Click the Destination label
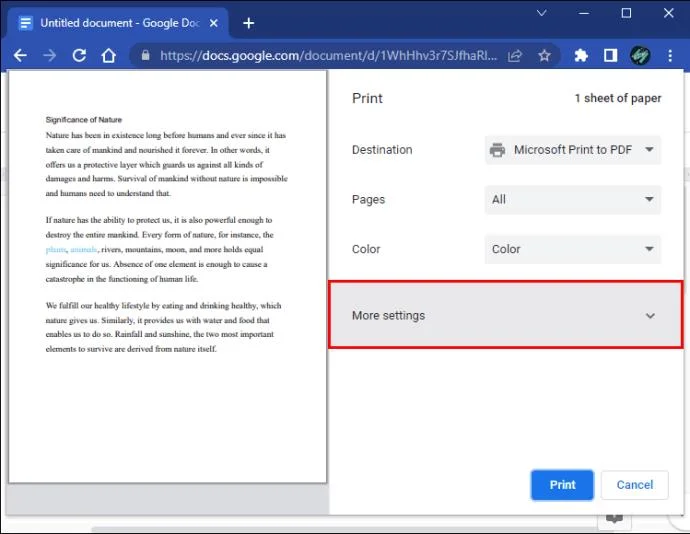The width and height of the screenshot is (690, 534). point(382,150)
